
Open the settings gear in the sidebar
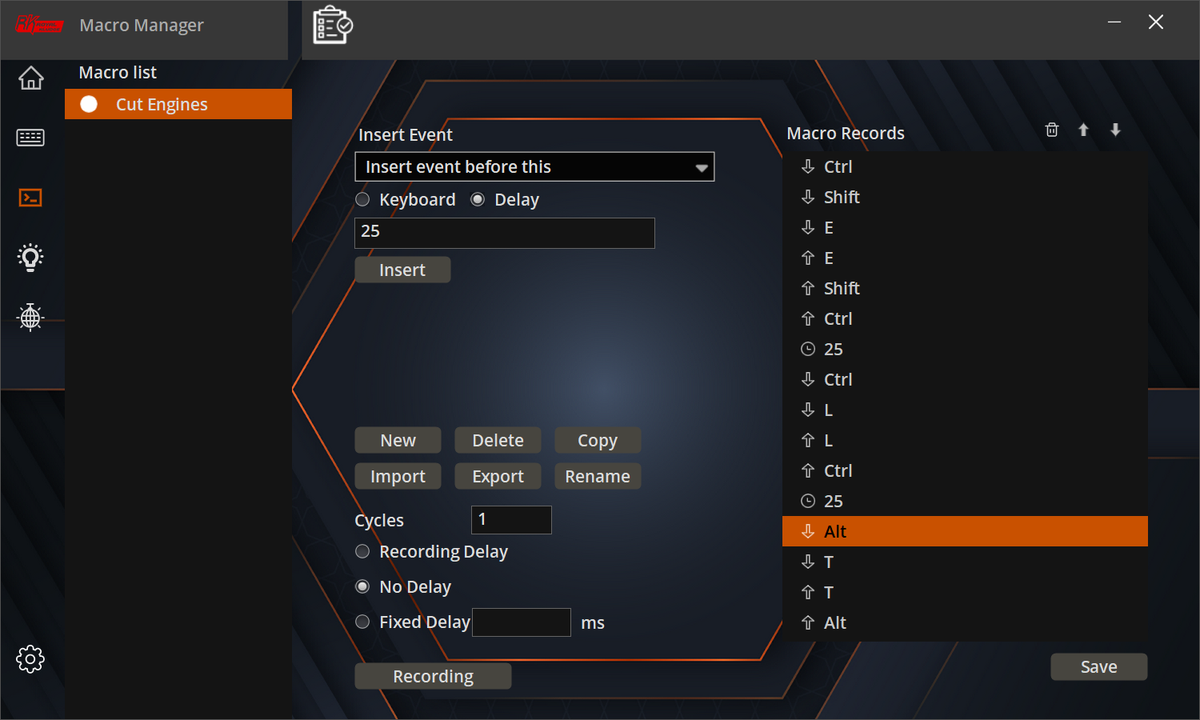pyautogui.click(x=31, y=659)
